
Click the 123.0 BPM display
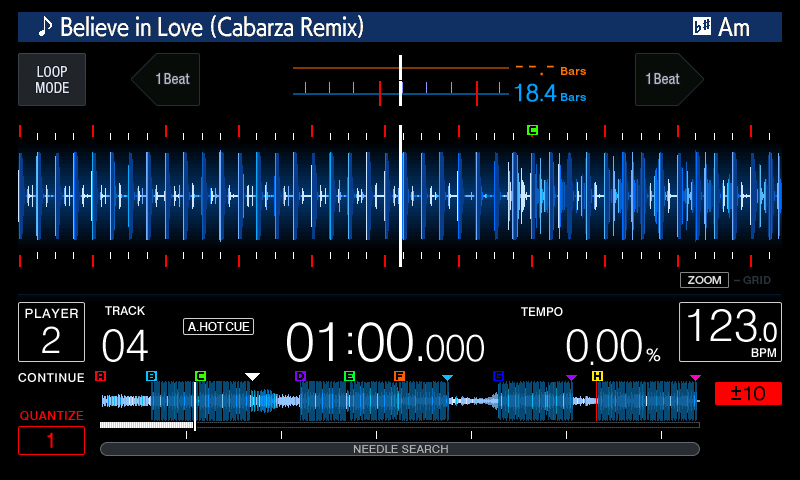coord(729,332)
